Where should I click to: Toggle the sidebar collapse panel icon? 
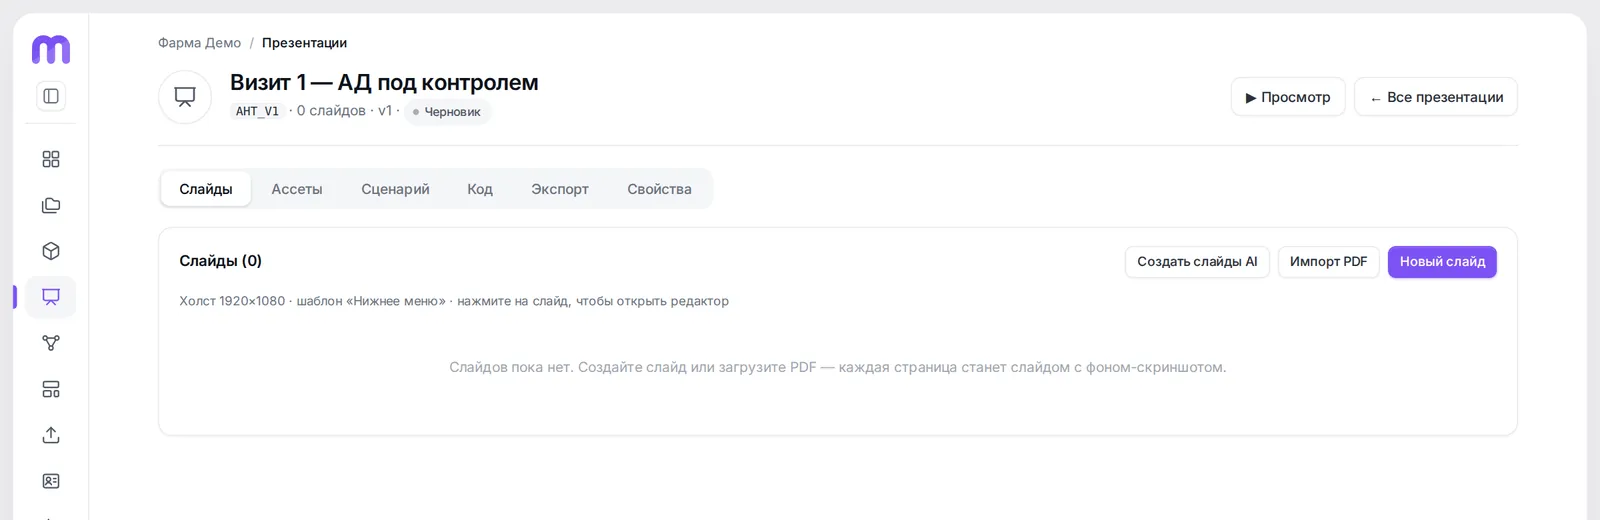pyautogui.click(x=51, y=96)
